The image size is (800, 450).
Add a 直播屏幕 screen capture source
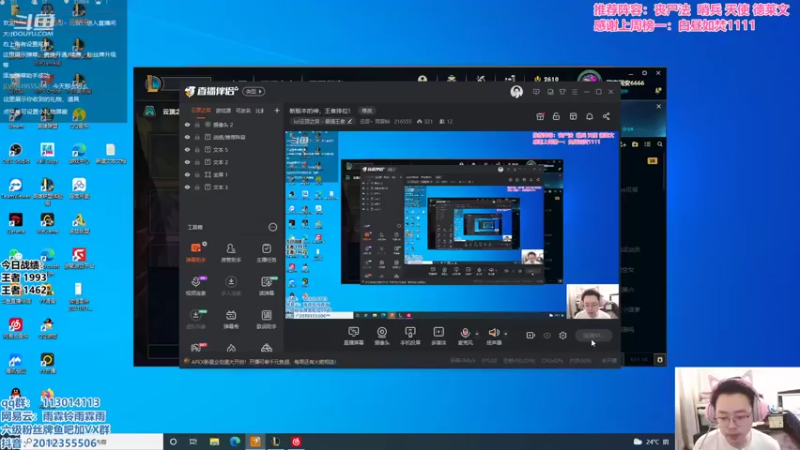tap(354, 336)
